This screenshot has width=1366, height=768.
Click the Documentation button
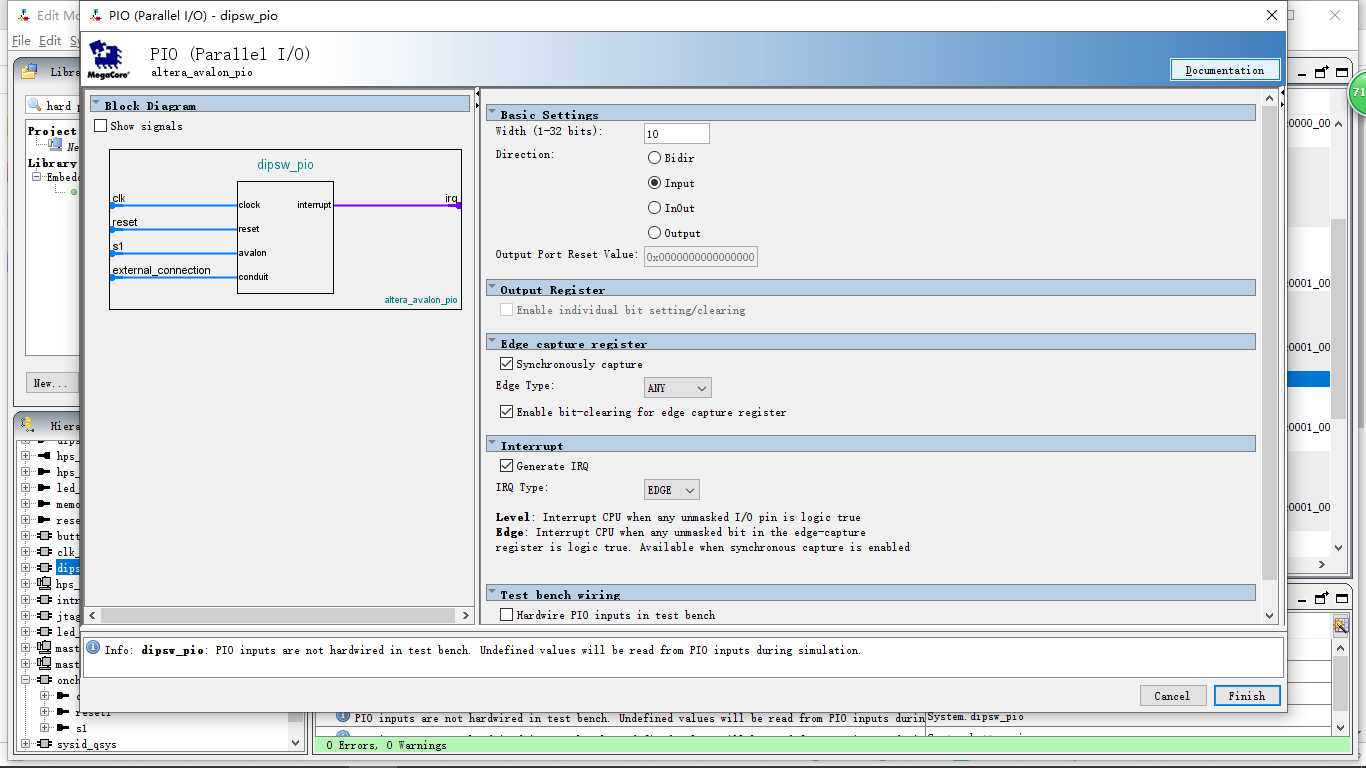pos(1224,70)
